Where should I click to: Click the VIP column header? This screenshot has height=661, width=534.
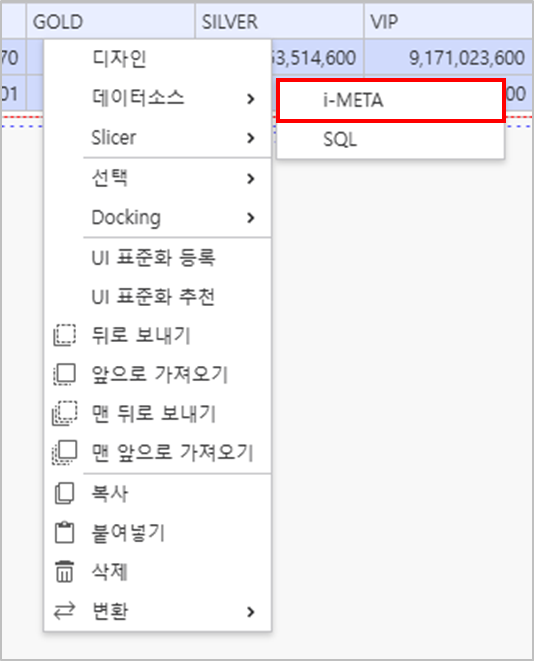(448, 21)
